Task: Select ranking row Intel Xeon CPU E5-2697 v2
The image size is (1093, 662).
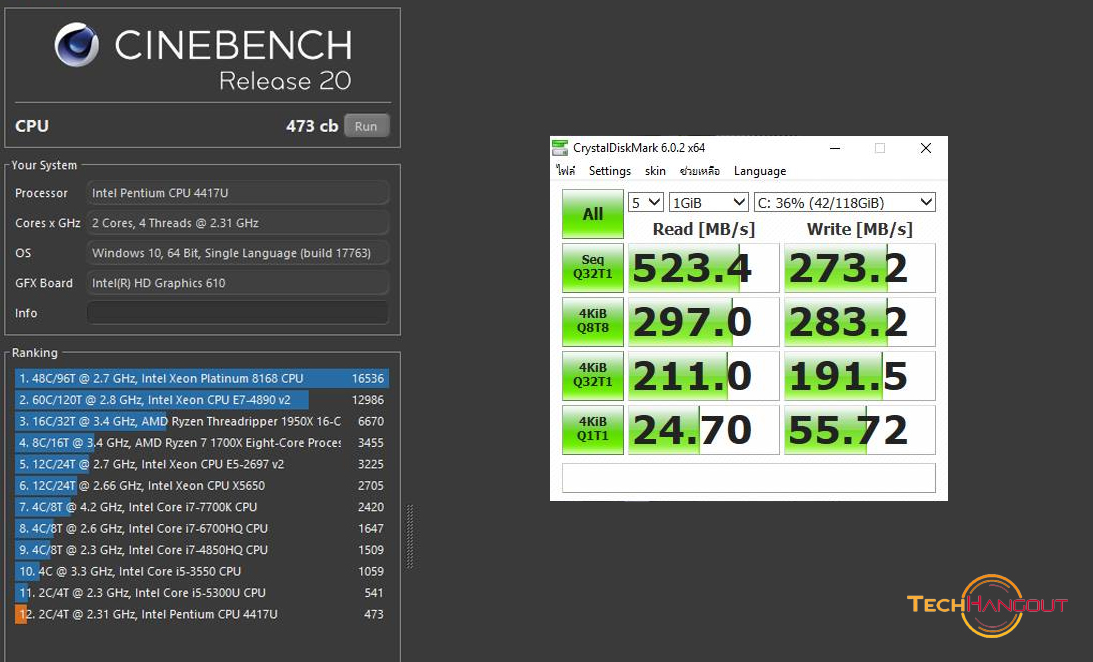Action: [x=201, y=464]
